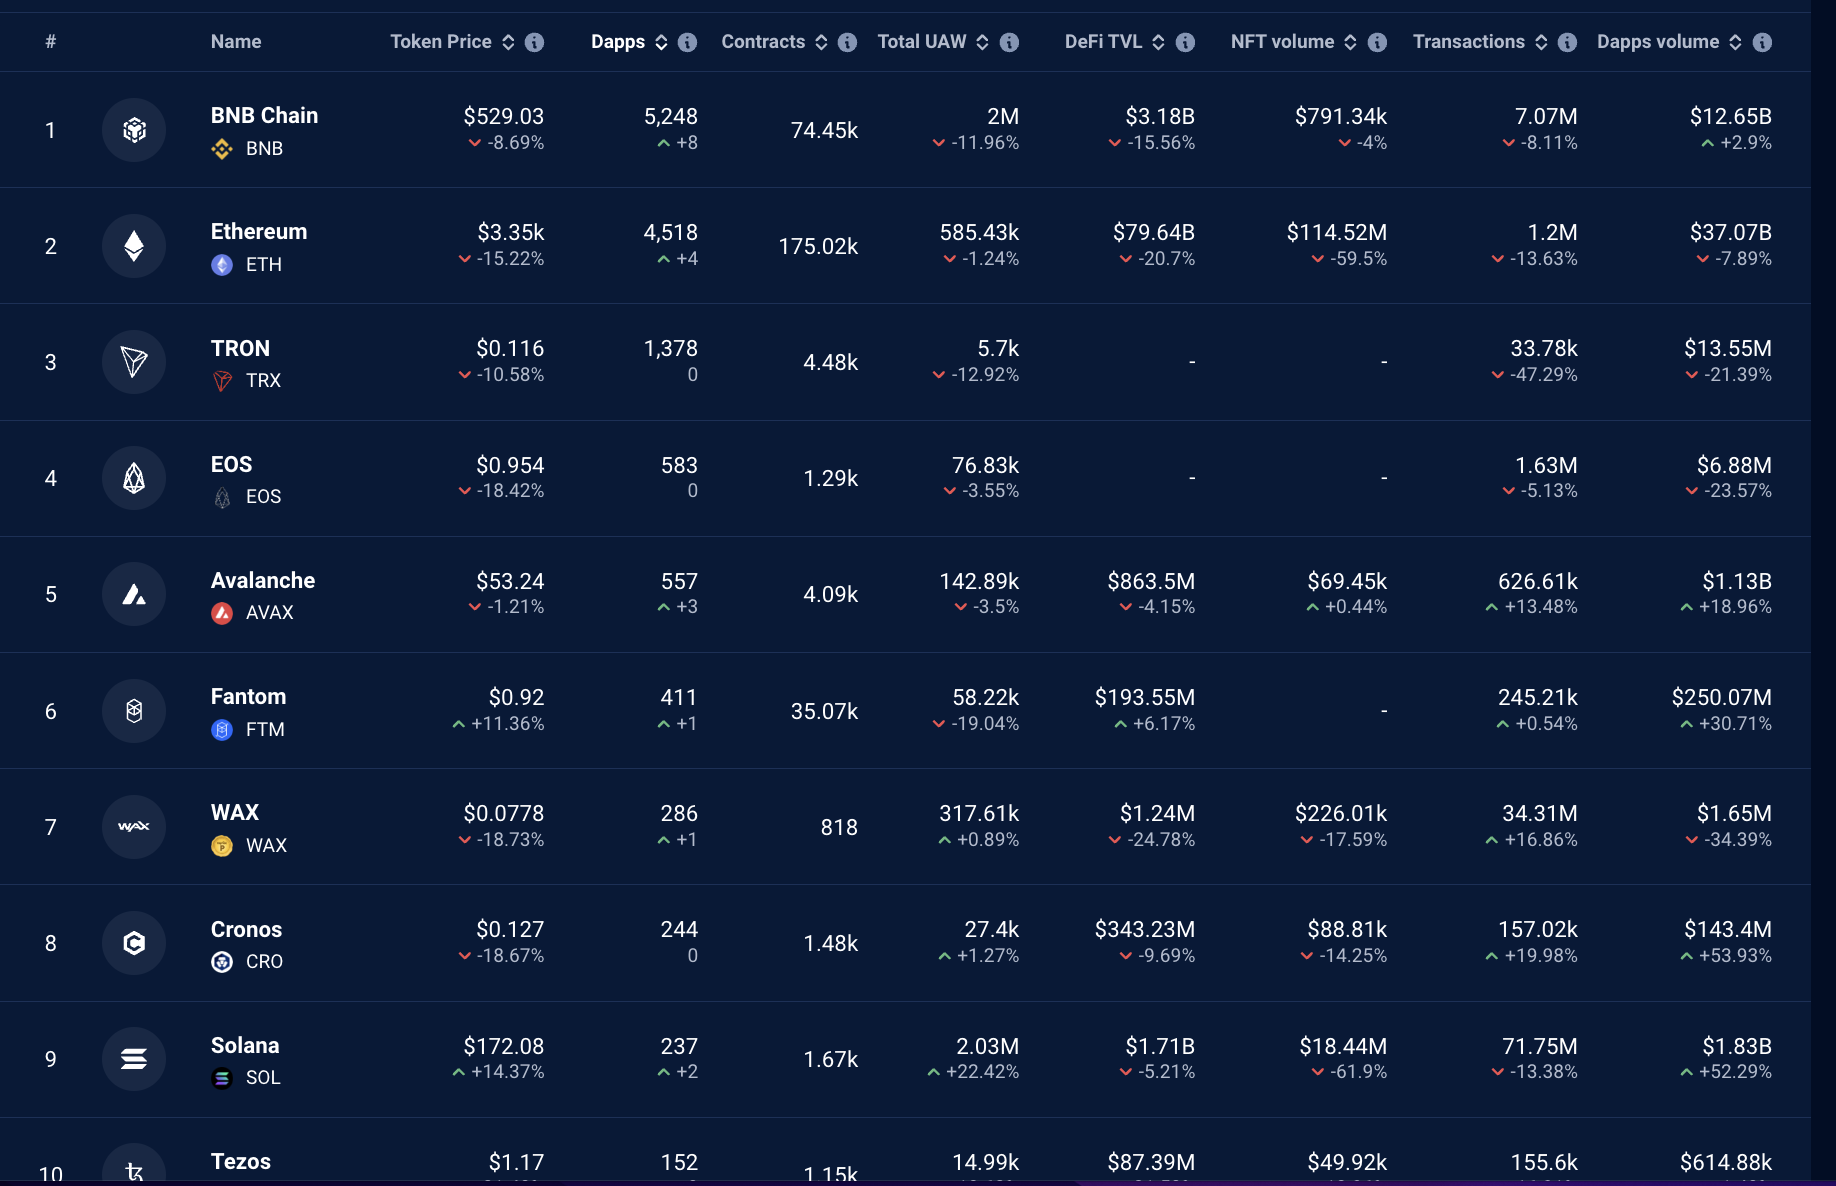This screenshot has width=1836, height=1186.
Task: Click the Name column header
Action: coord(236,42)
